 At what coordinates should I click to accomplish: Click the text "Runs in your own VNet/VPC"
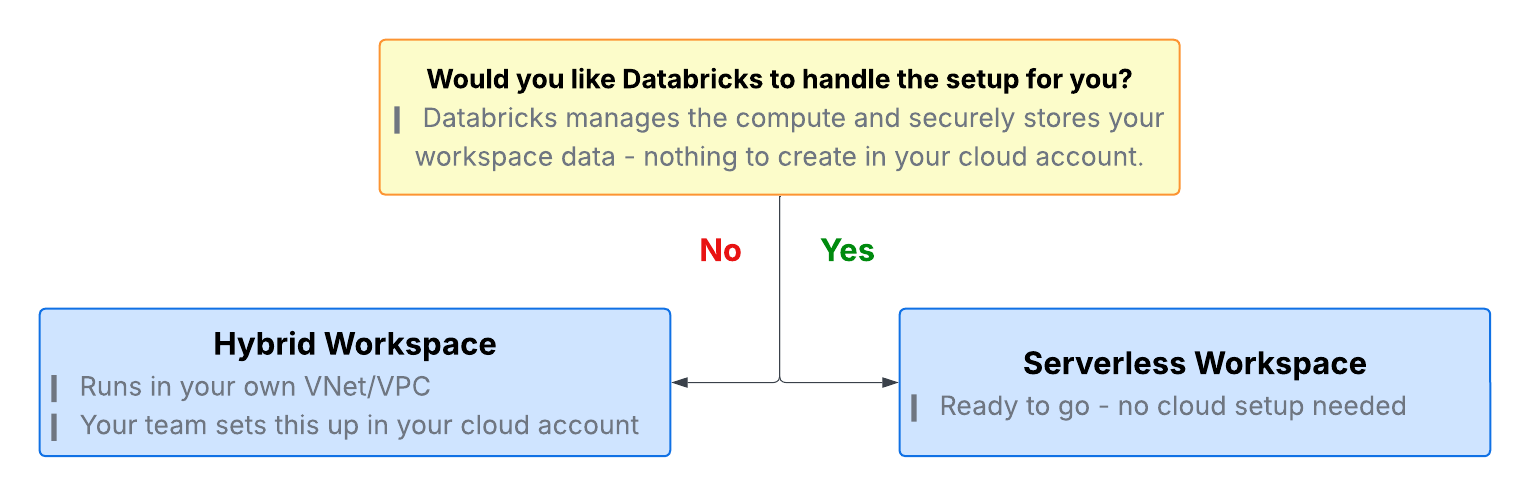pos(255,387)
